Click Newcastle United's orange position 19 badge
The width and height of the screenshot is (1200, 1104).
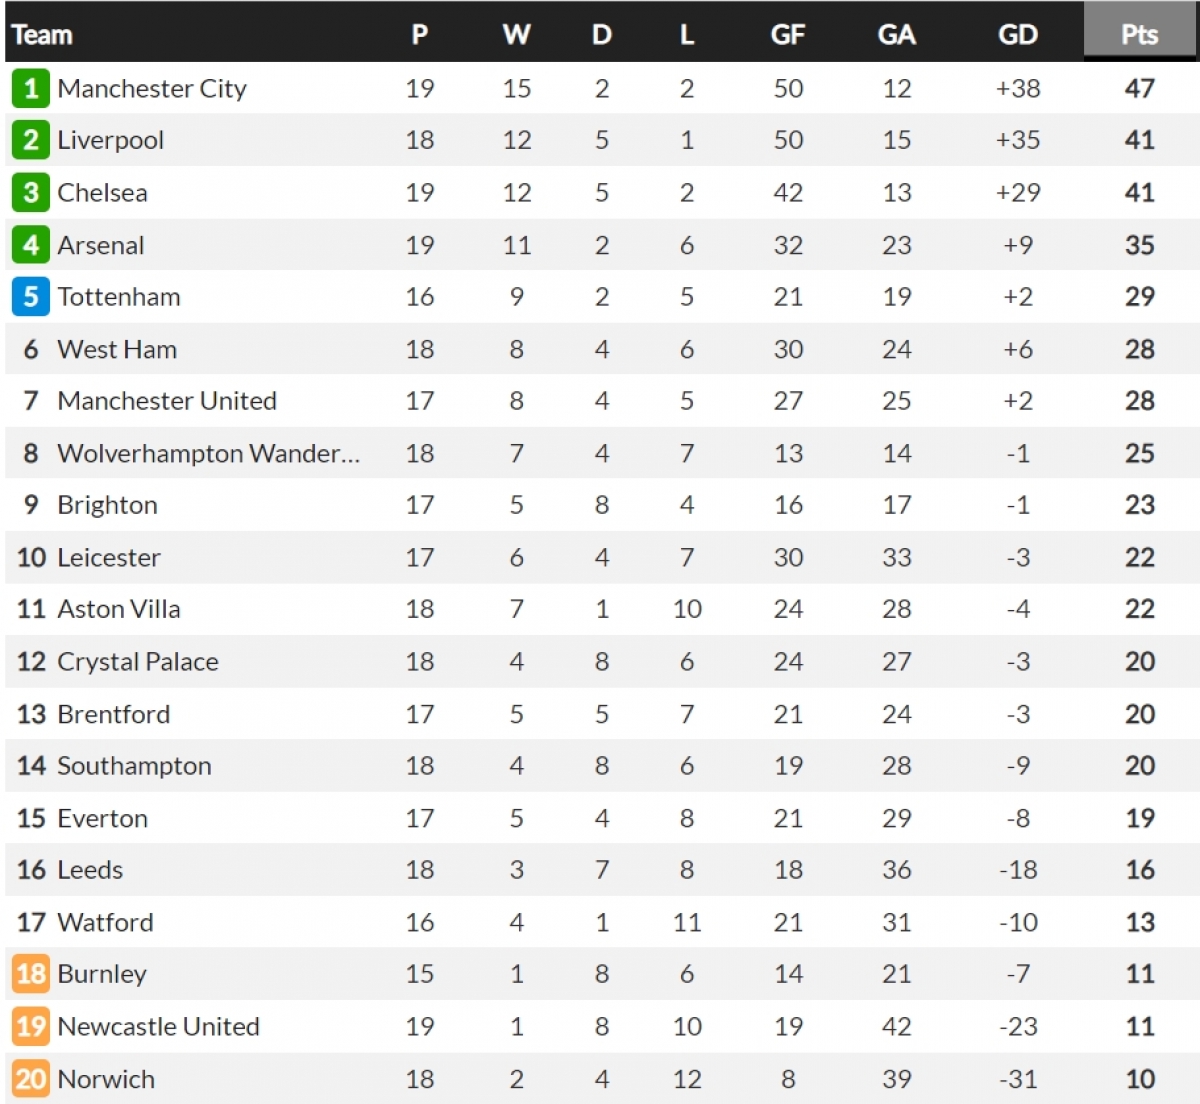coord(31,1026)
